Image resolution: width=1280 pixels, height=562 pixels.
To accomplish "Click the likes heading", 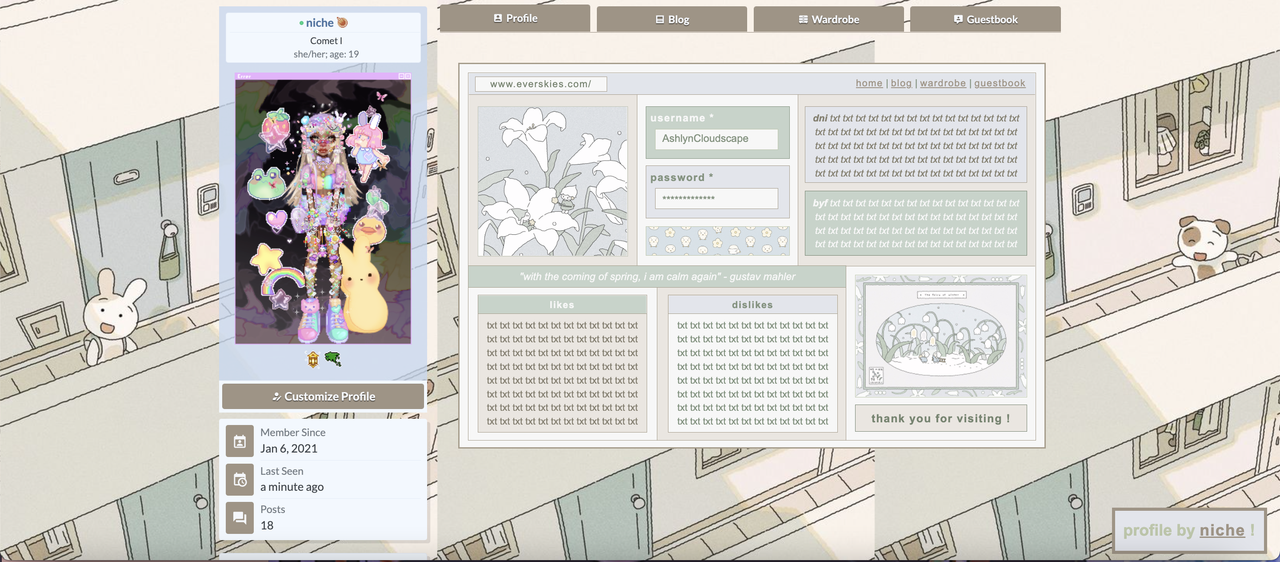I will click(562, 304).
